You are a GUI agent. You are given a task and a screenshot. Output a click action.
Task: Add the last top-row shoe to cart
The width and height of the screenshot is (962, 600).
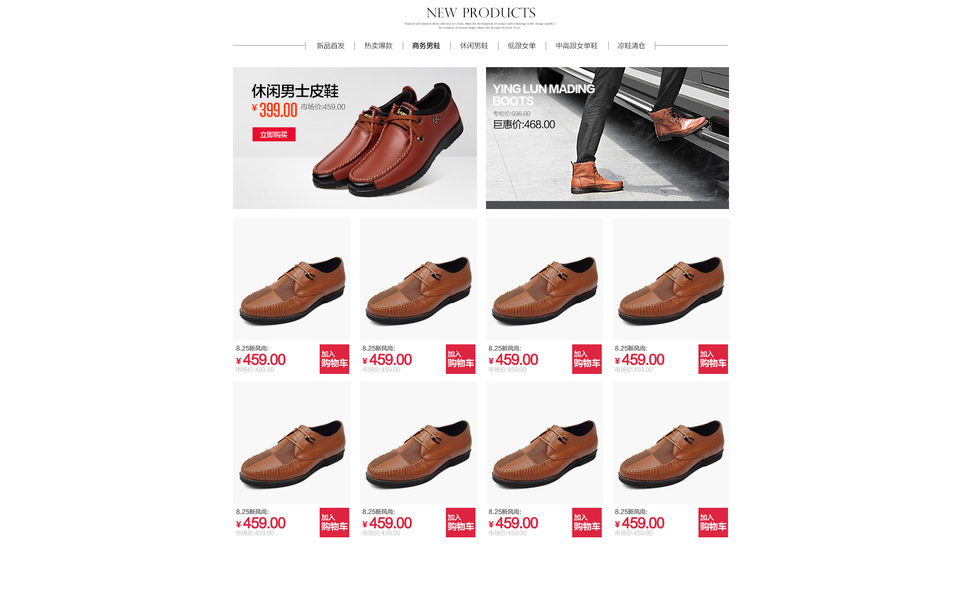pos(713,359)
